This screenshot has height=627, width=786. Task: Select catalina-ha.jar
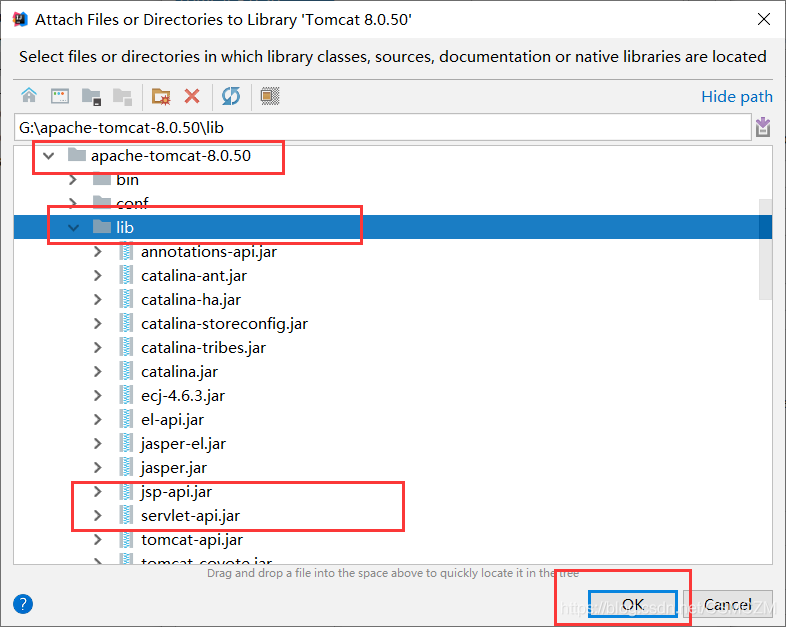pyautogui.click(x=190, y=300)
